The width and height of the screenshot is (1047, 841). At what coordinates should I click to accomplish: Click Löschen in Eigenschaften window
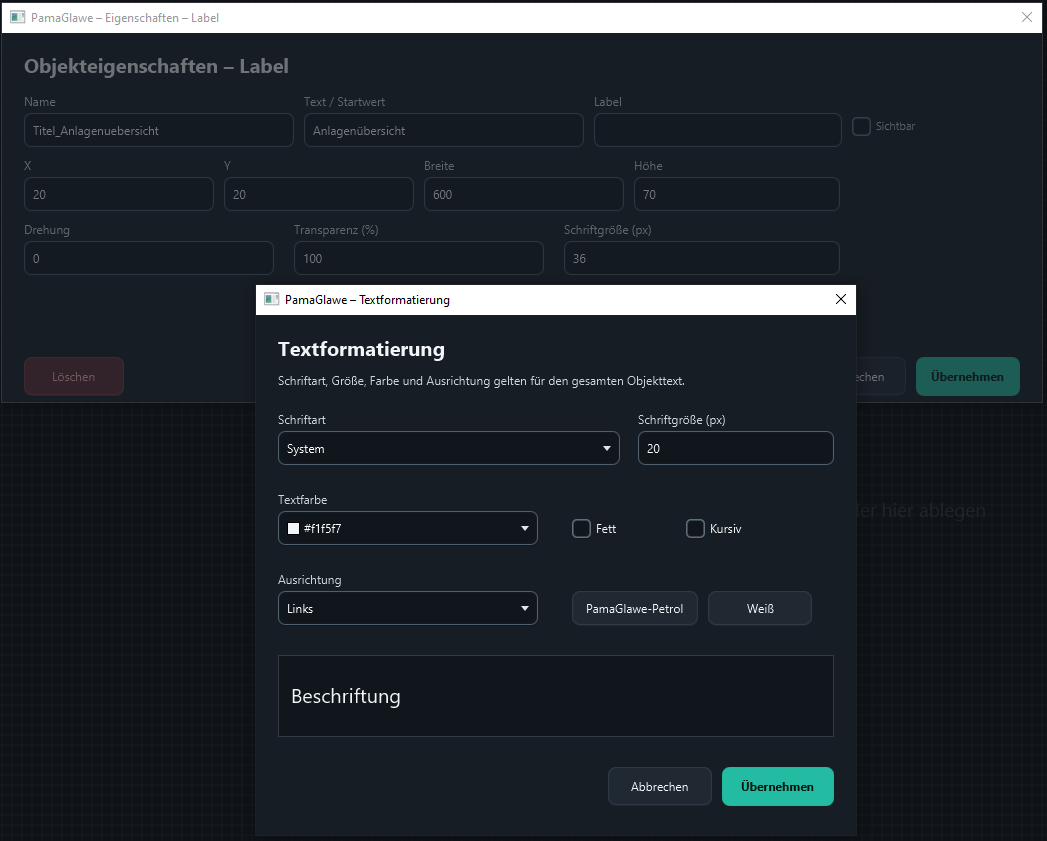(74, 377)
